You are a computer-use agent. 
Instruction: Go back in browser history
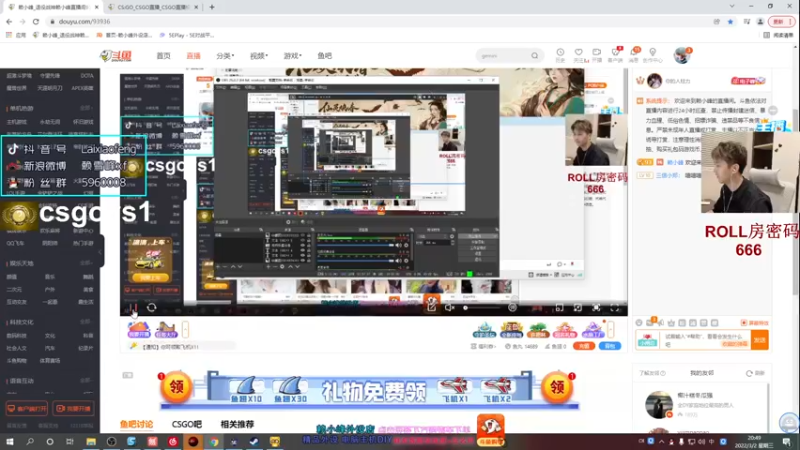coord(9,21)
